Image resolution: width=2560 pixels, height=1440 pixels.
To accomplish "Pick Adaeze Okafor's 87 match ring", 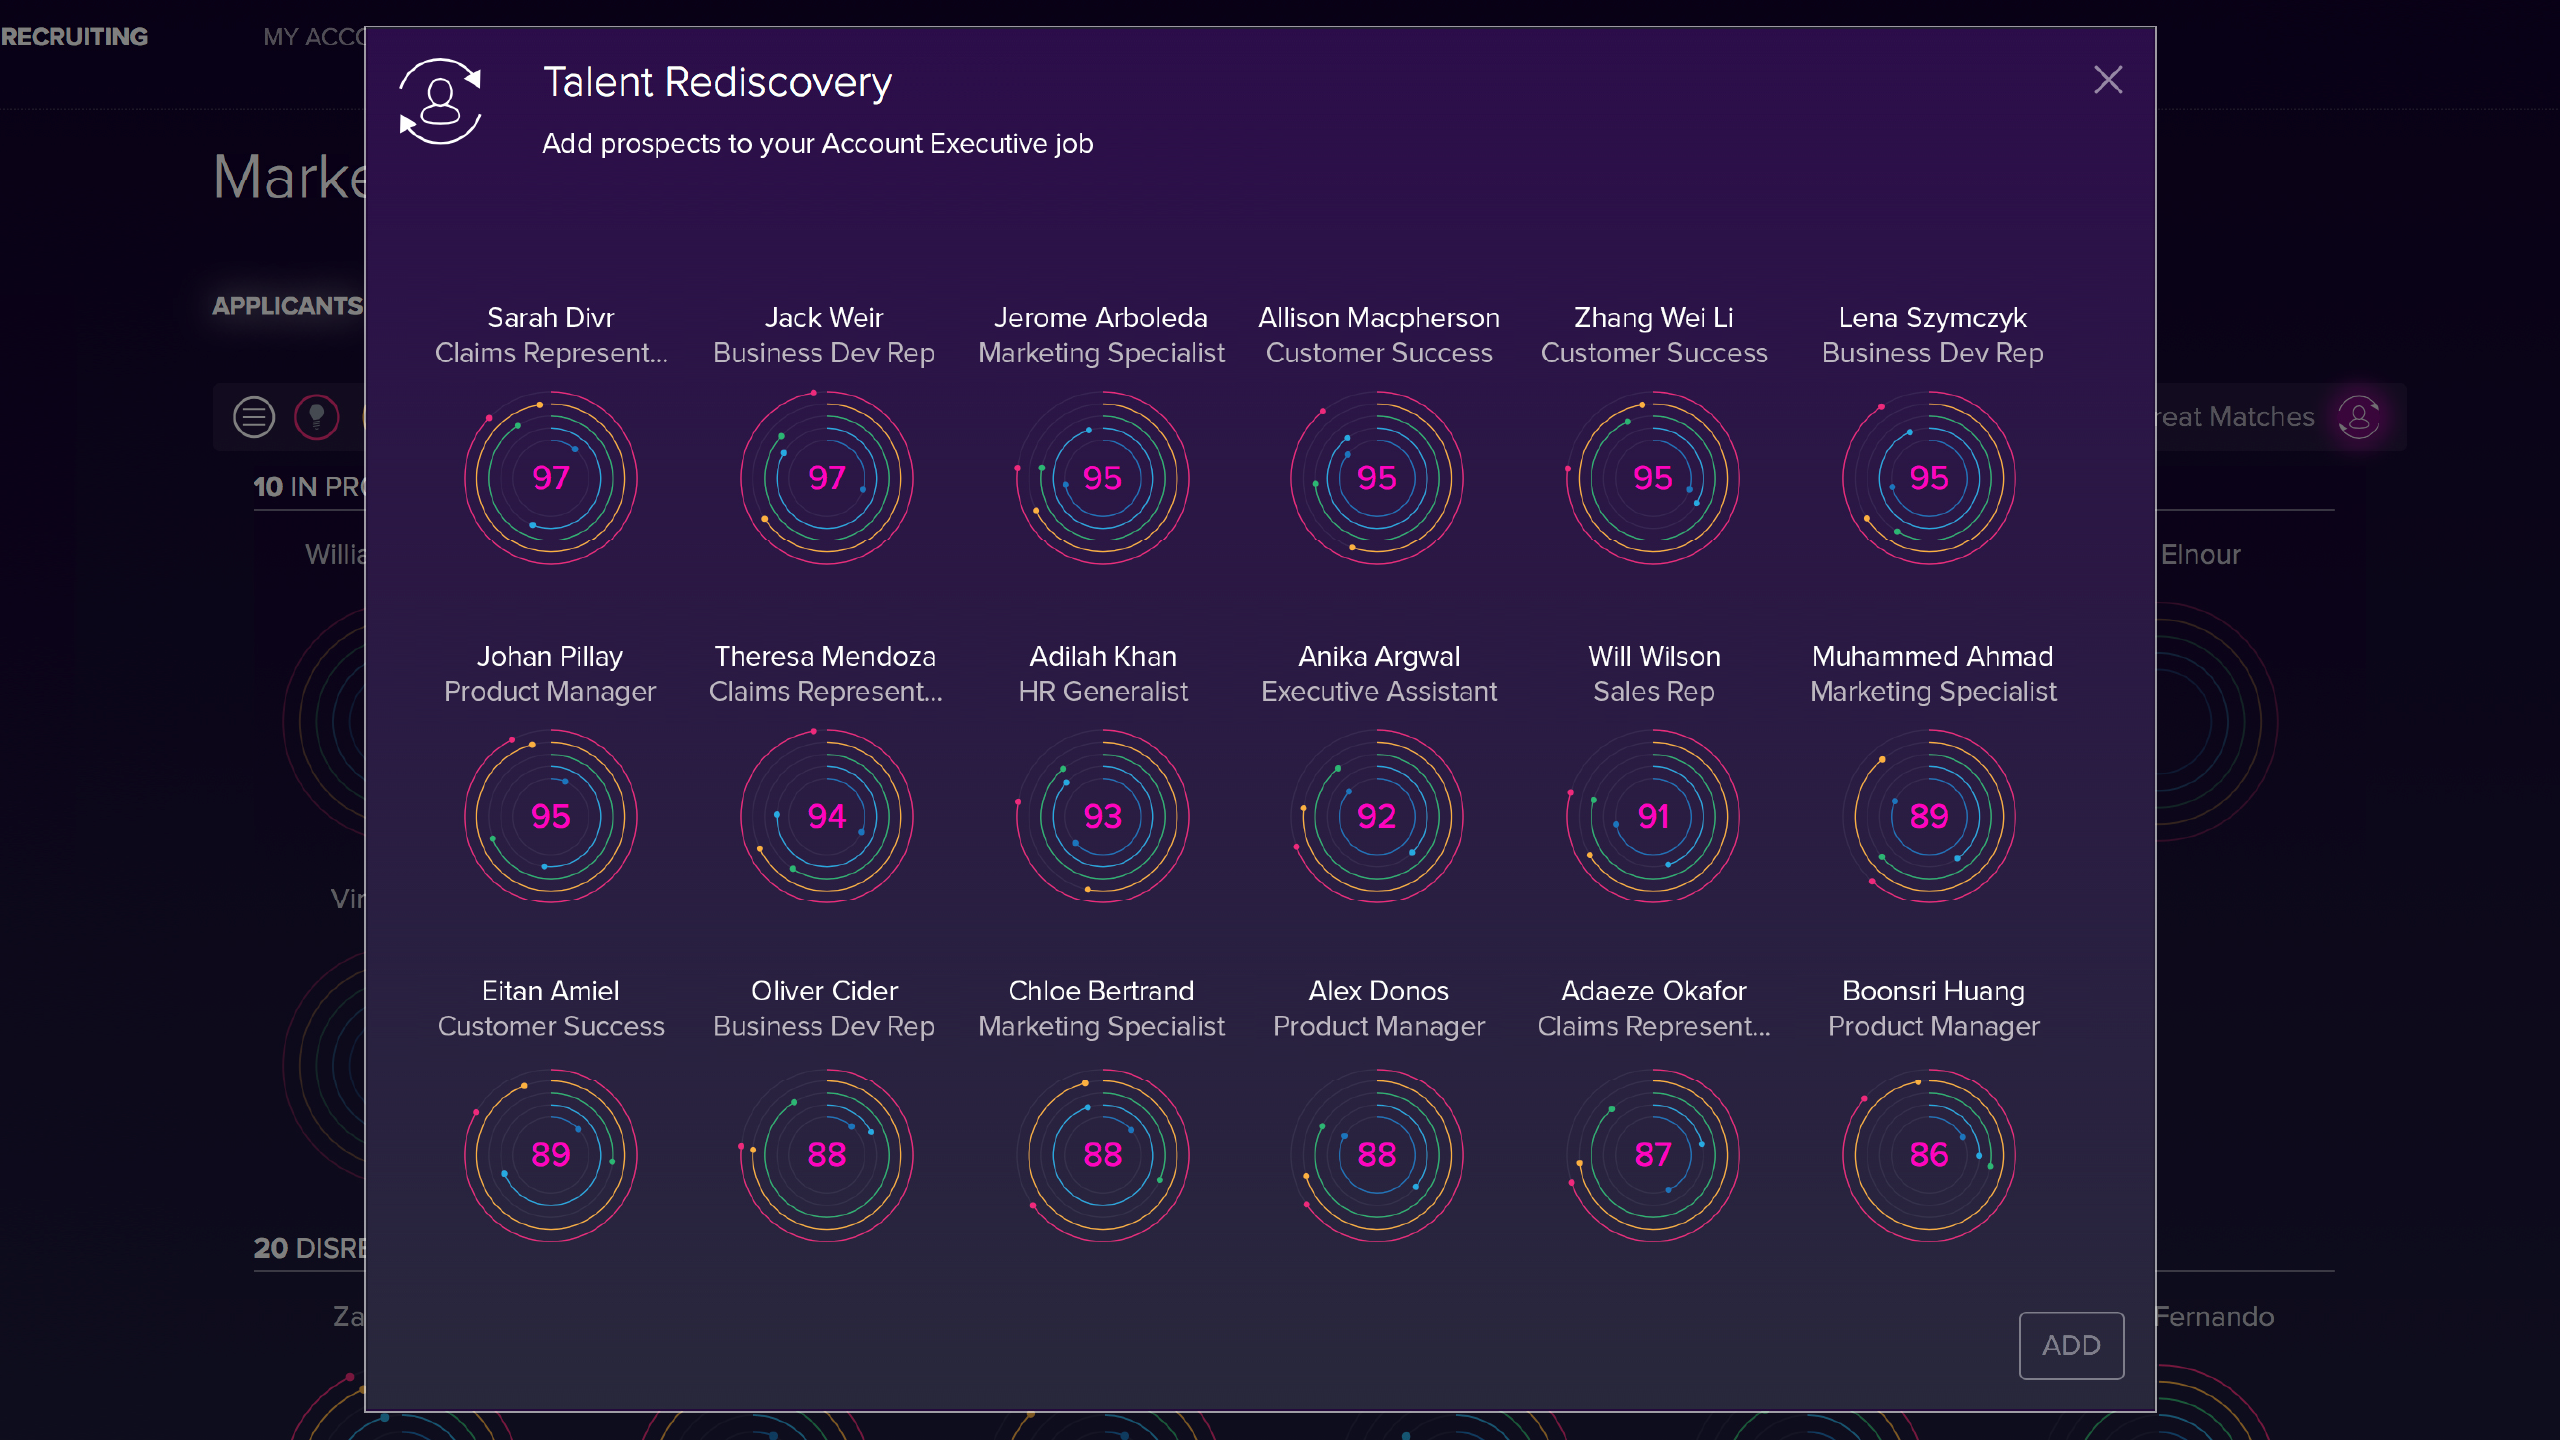I will point(1653,1155).
